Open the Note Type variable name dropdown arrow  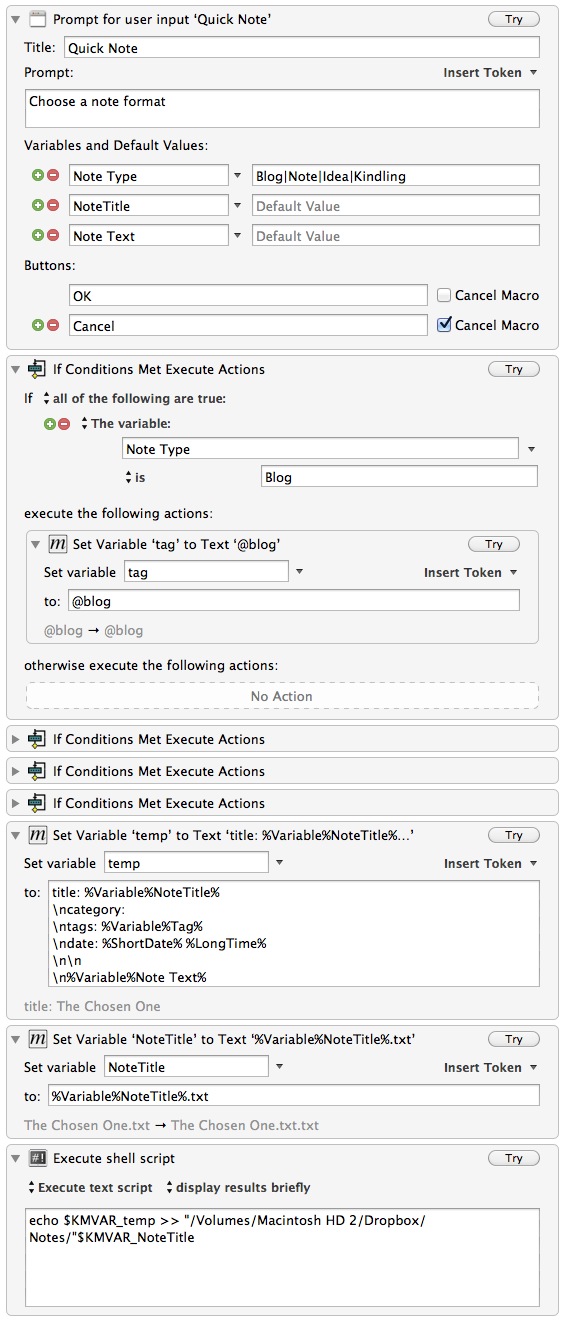click(238, 175)
